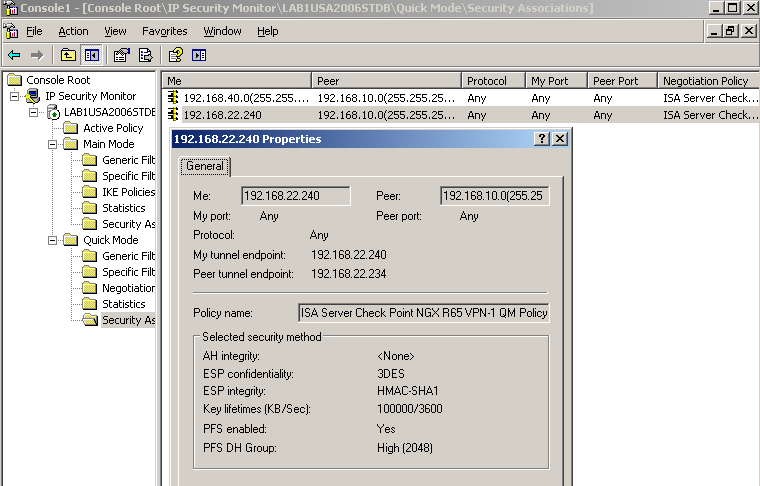Select Statistics under Quick Mode
The width and height of the screenshot is (760, 486).
pyautogui.click(x=124, y=304)
